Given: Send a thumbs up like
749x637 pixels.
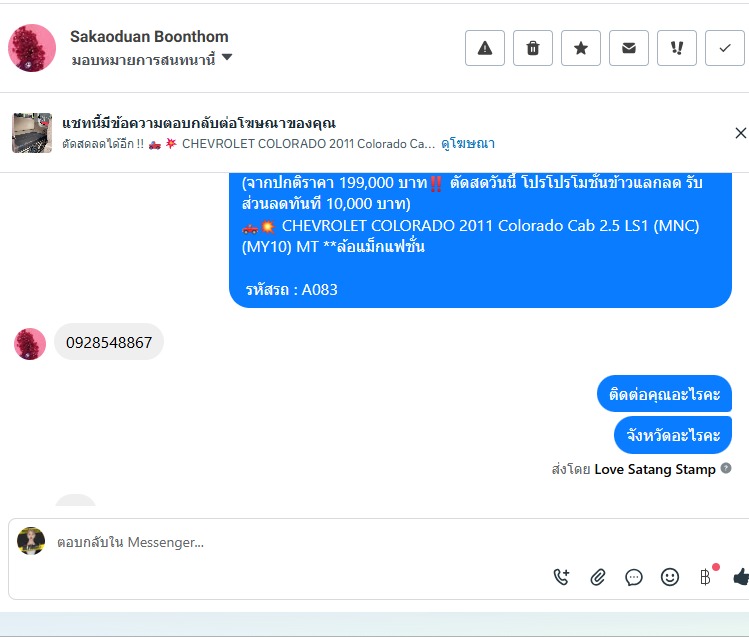Looking at the screenshot, I should tap(741, 577).
